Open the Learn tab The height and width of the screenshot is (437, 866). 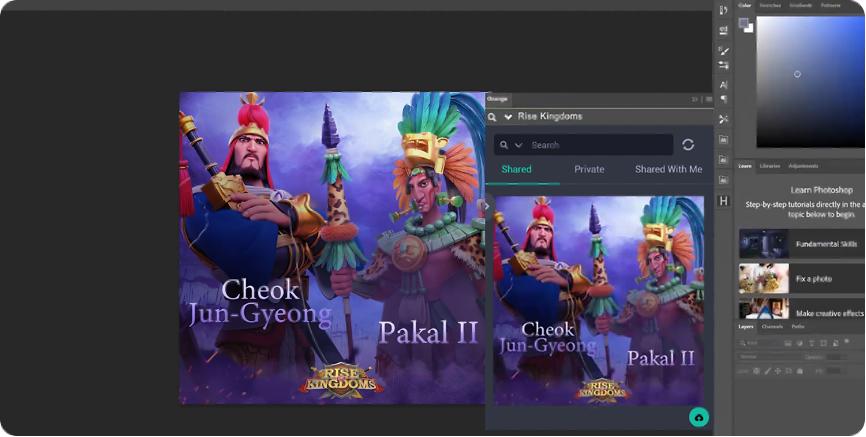[x=745, y=166]
